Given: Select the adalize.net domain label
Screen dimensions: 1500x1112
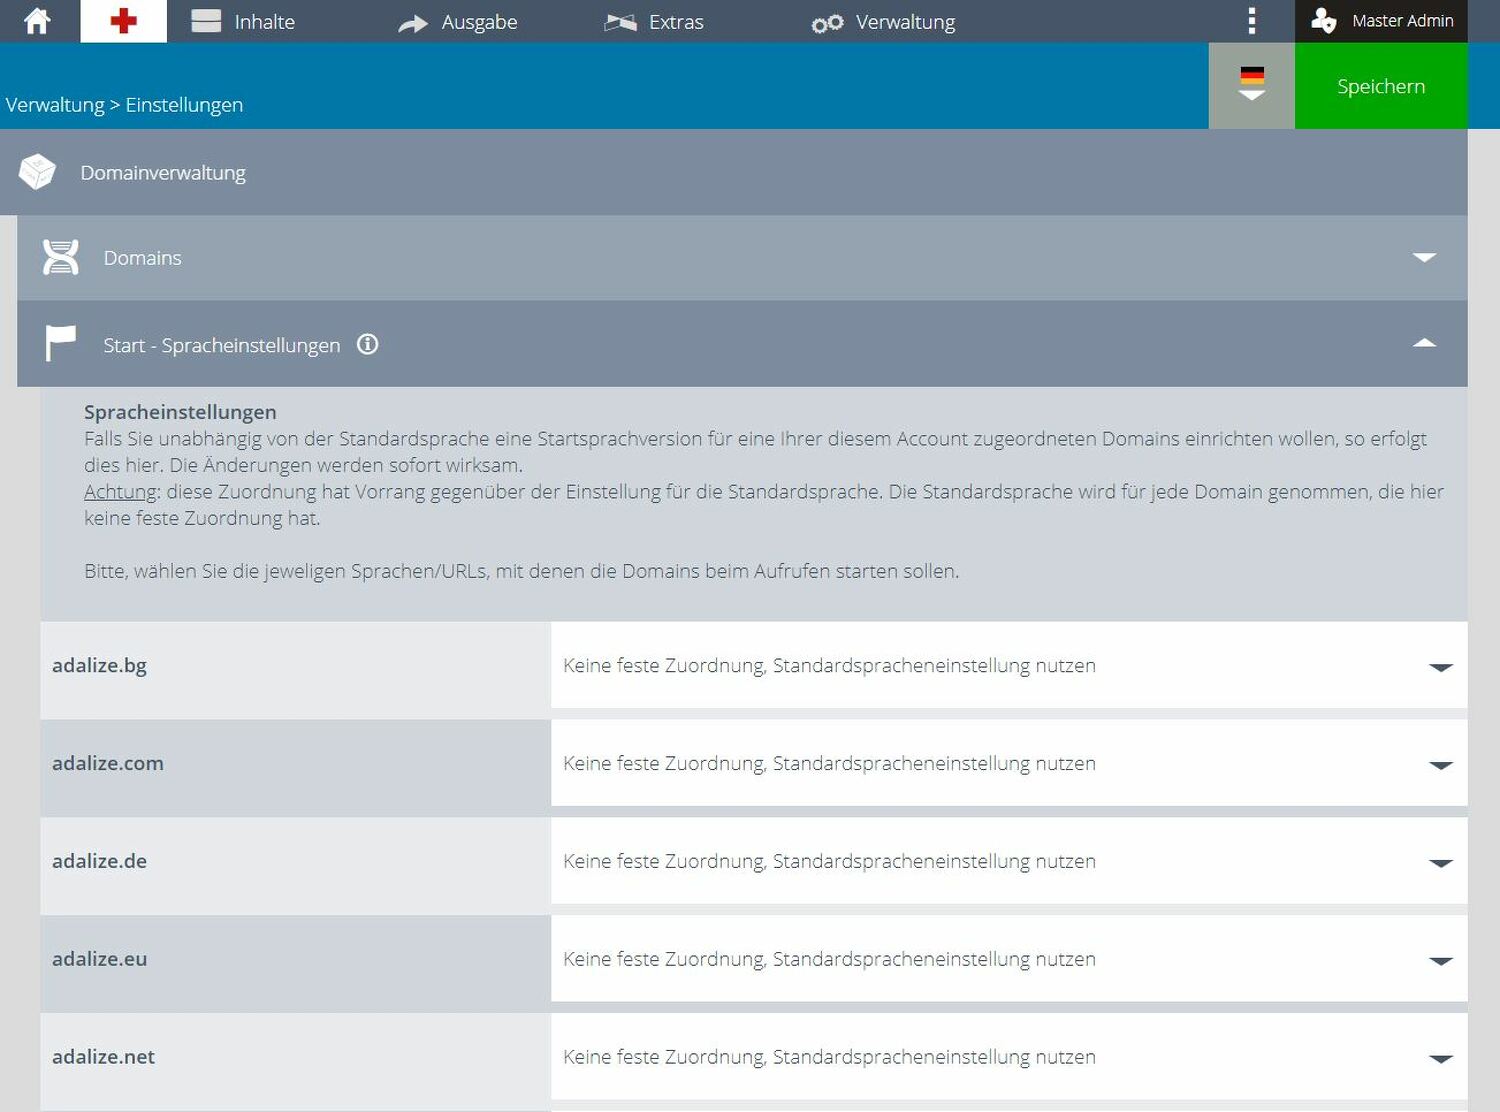Looking at the screenshot, I should tap(103, 1057).
